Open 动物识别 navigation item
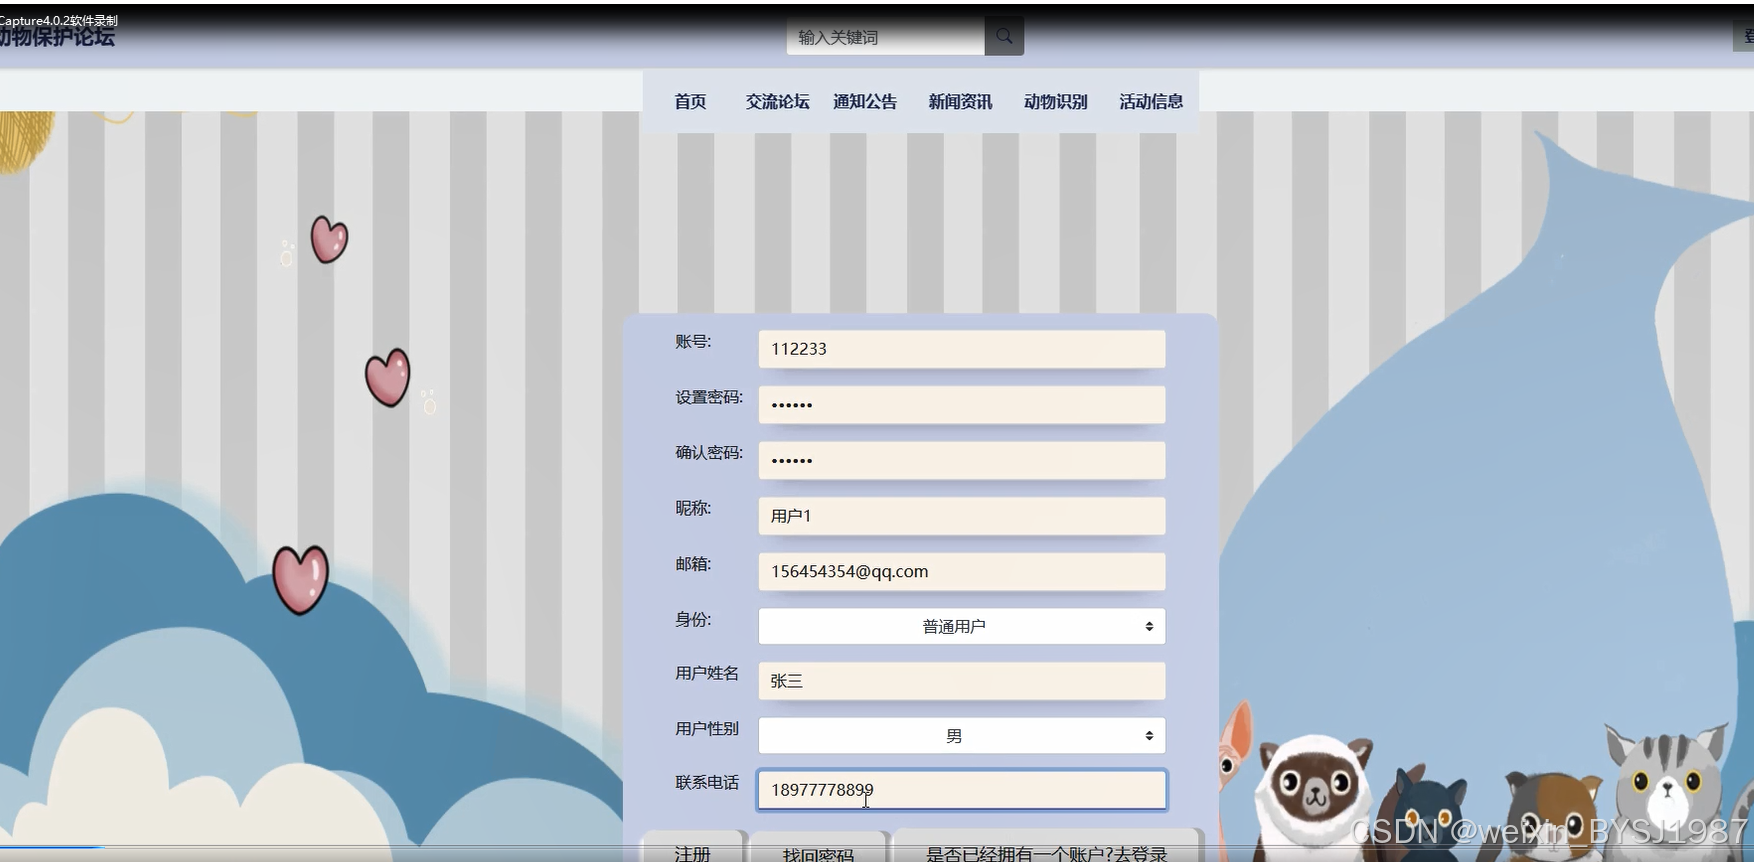 click(x=1055, y=101)
